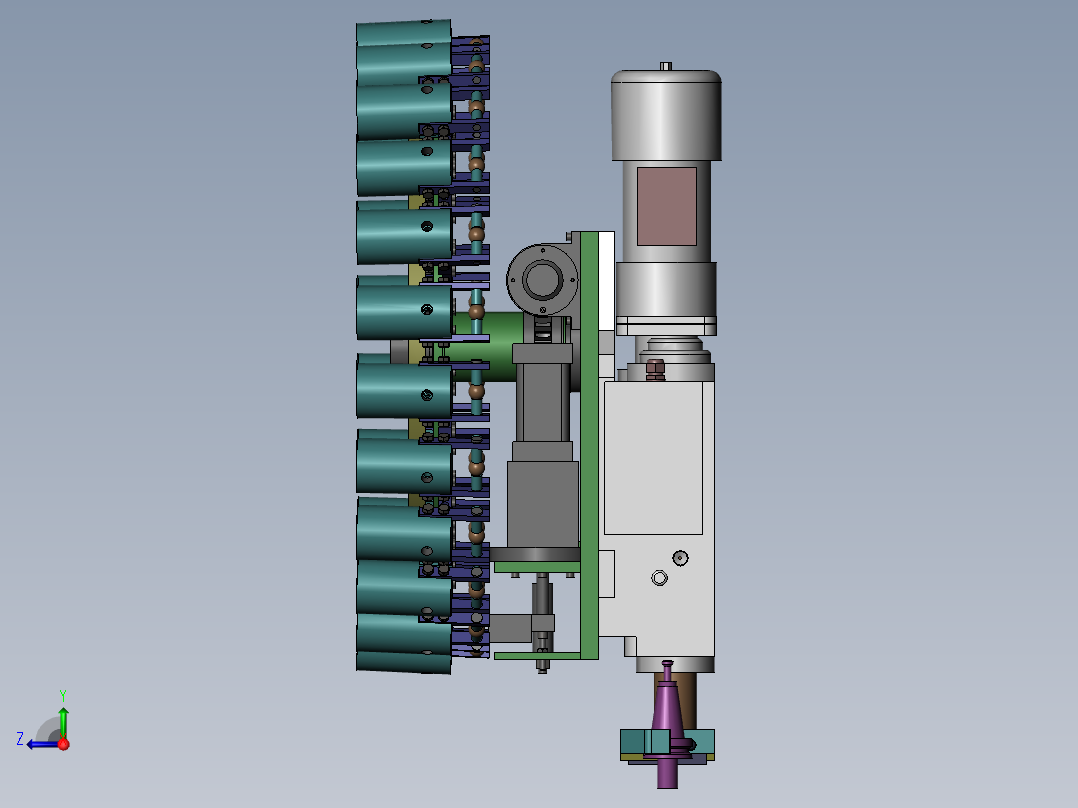The image size is (1078, 808).
Task: Click the blue Z axis arrow of the triad
Action: pos(41,744)
